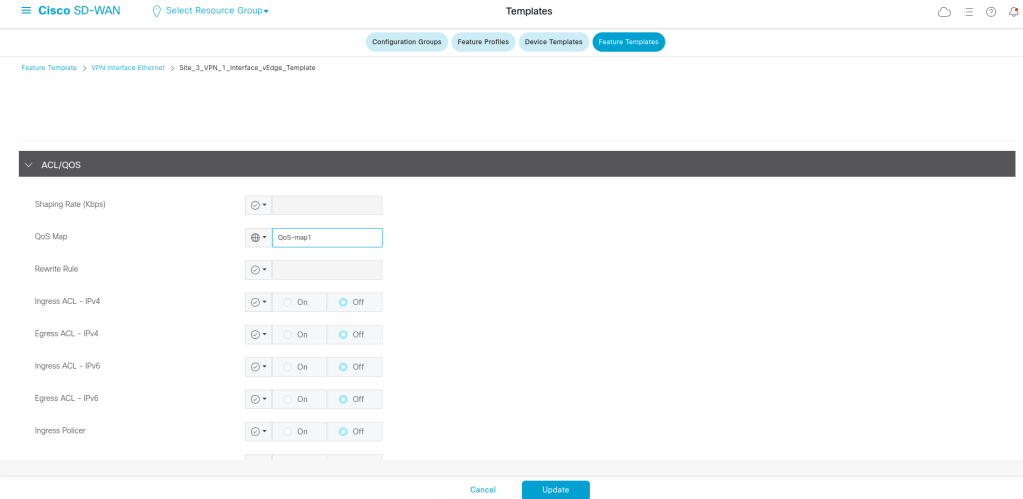Viewport: 1023px width, 499px height.
Task: Switch to the Configuration Groups tab
Action: tap(406, 42)
